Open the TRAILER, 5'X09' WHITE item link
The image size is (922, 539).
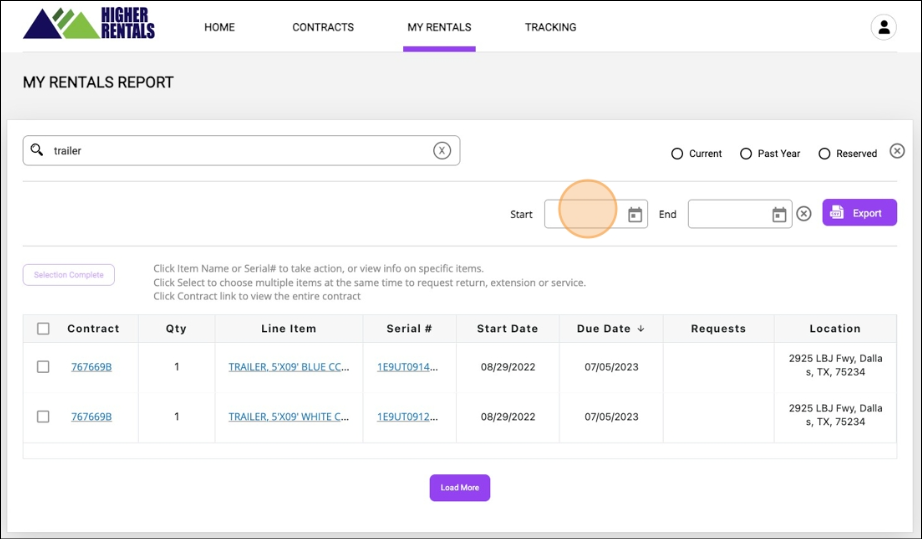click(x=288, y=417)
